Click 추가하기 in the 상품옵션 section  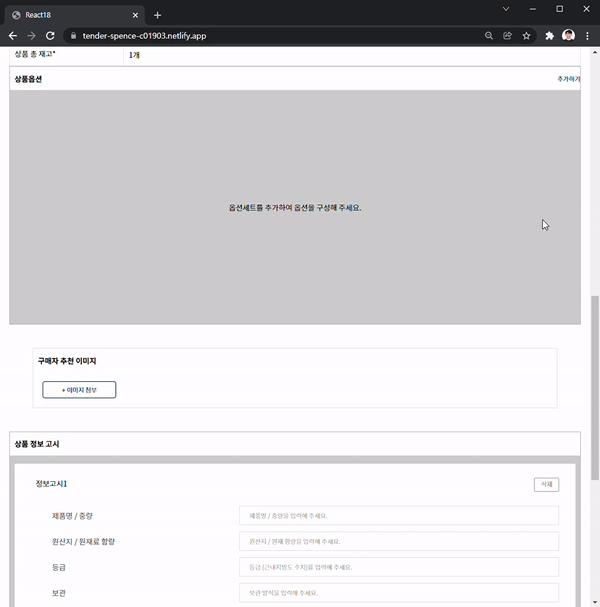(x=568, y=78)
